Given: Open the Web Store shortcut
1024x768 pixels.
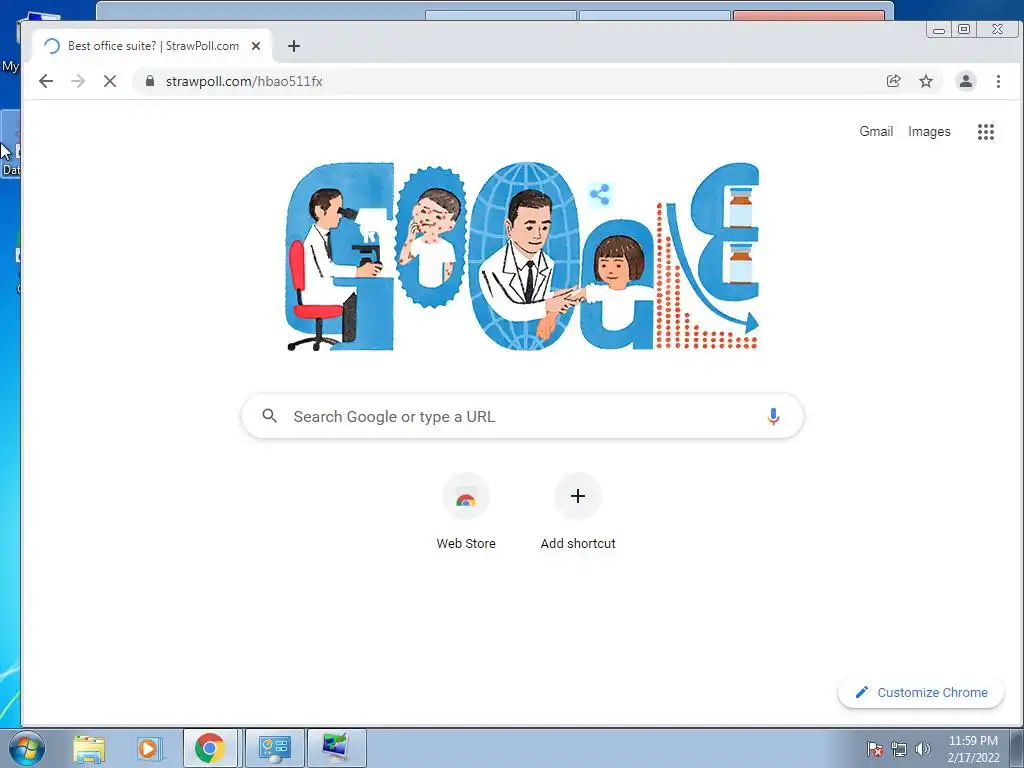Looking at the screenshot, I should [x=466, y=513].
